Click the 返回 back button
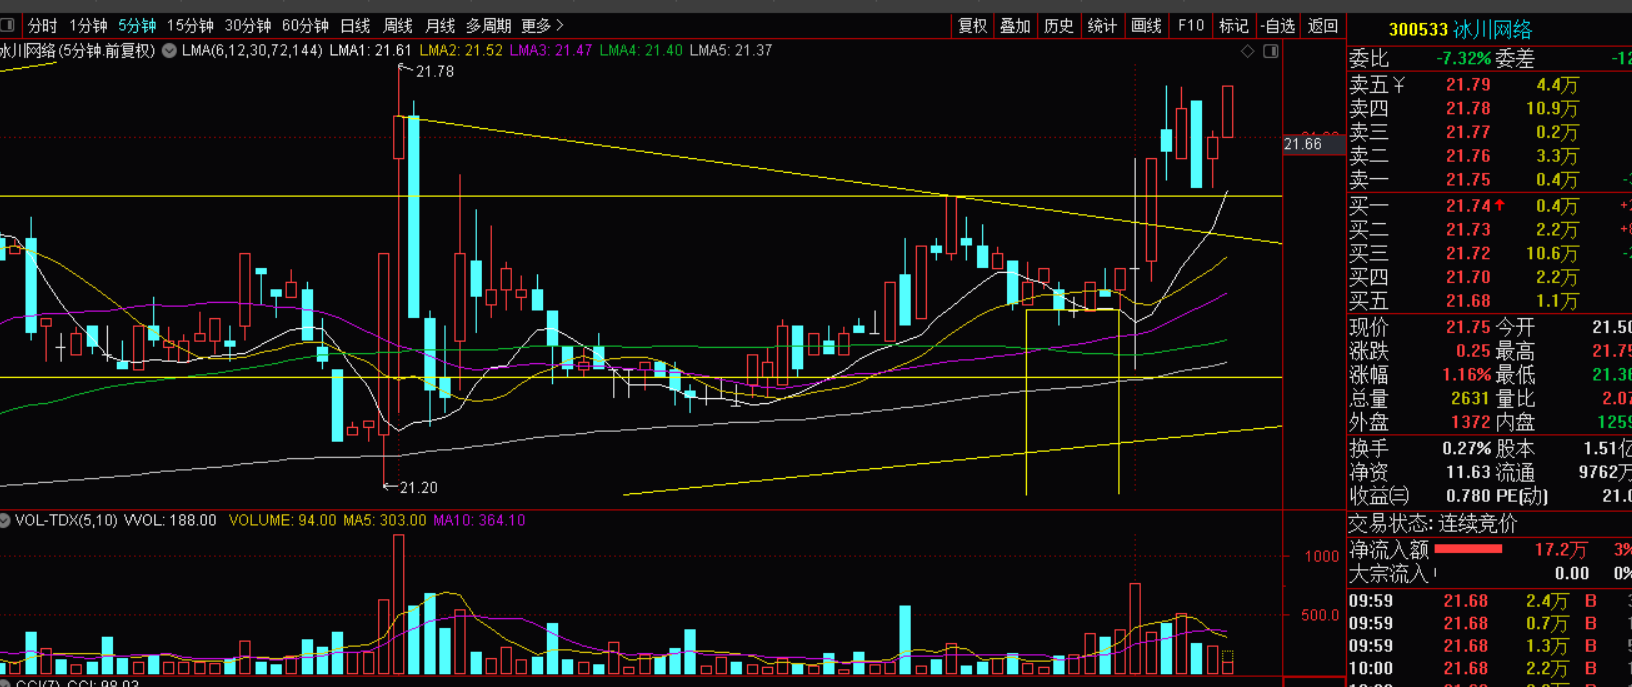Screen dimensions: 1632x687 tap(1322, 25)
